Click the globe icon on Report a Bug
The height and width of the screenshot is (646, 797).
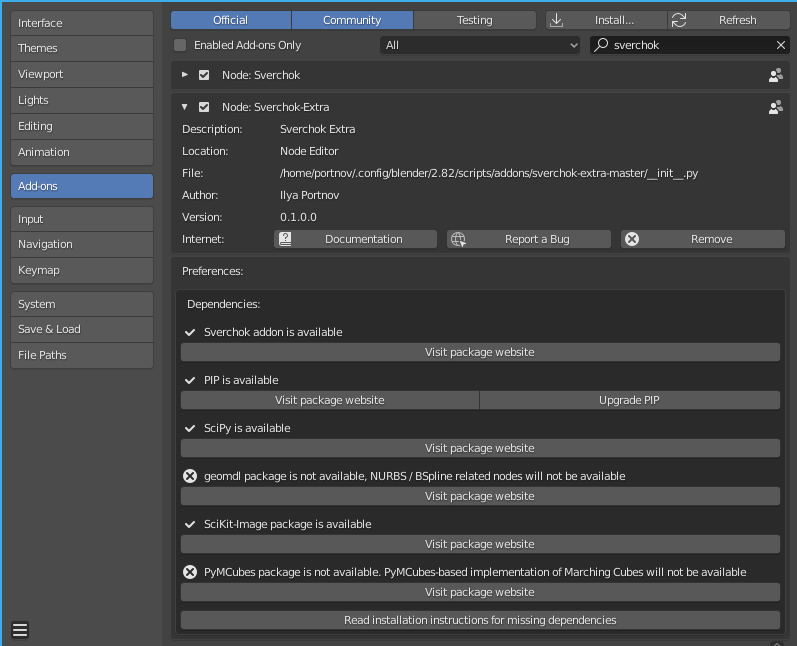pos(458,239)
